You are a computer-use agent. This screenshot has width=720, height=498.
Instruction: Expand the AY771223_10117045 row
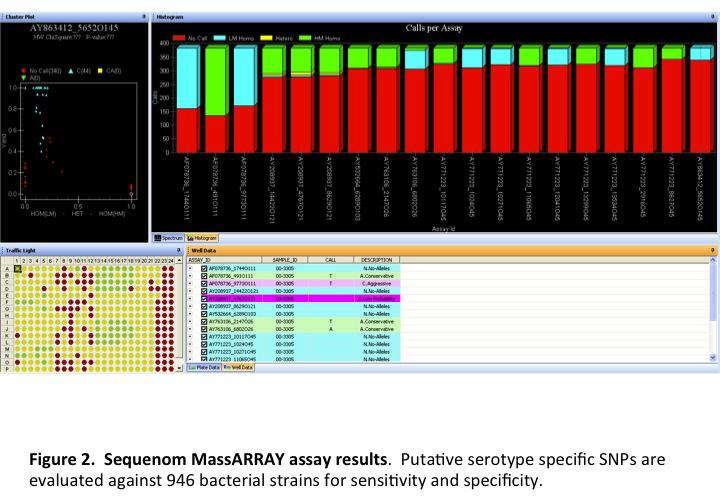(193, 336)
